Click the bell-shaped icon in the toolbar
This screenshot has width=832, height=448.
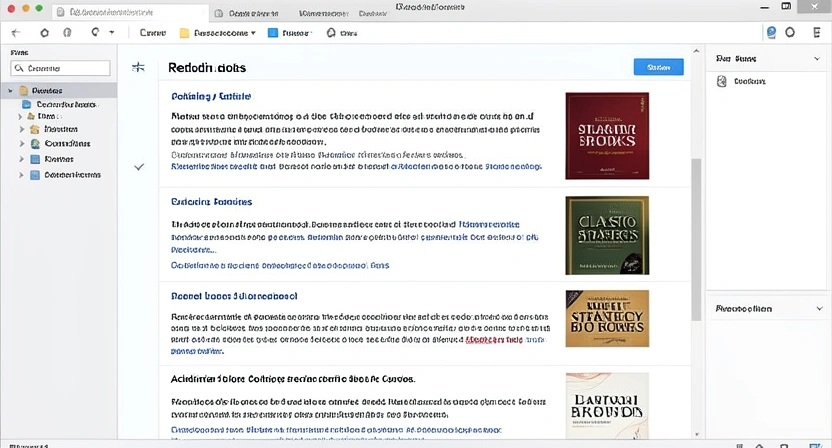pyautogui.click(x=331, y=33)
